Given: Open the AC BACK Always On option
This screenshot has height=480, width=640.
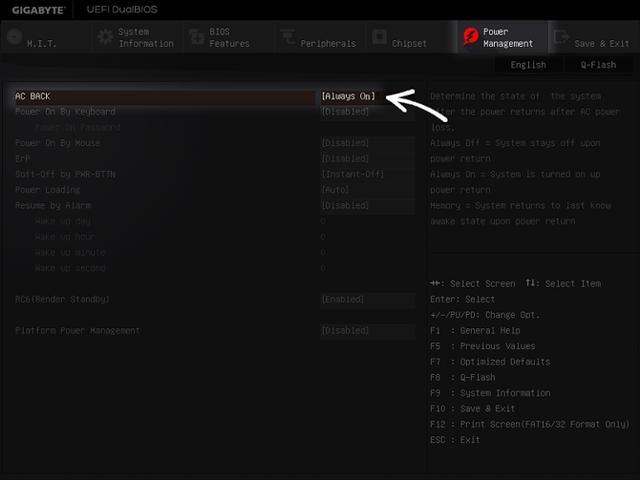Looking at the screenshot, I should (x=348, y=96).
